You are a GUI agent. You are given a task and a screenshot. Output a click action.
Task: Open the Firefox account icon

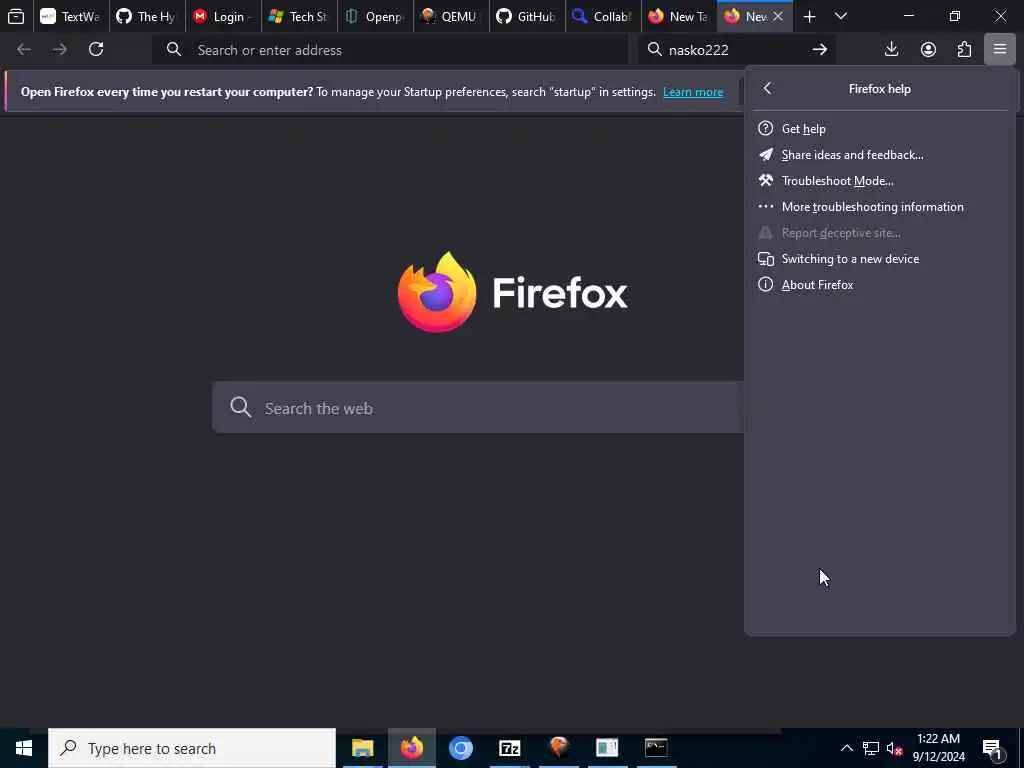click(x=928, y=50)
